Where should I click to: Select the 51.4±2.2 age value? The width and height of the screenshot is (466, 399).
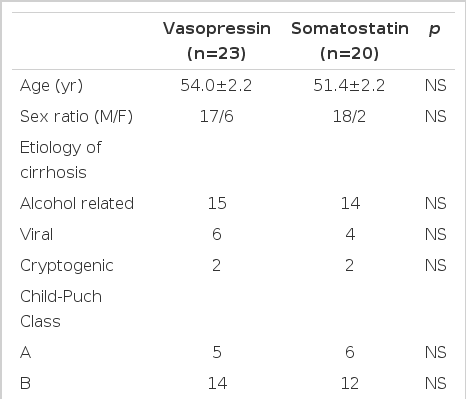tap(349, 85)
